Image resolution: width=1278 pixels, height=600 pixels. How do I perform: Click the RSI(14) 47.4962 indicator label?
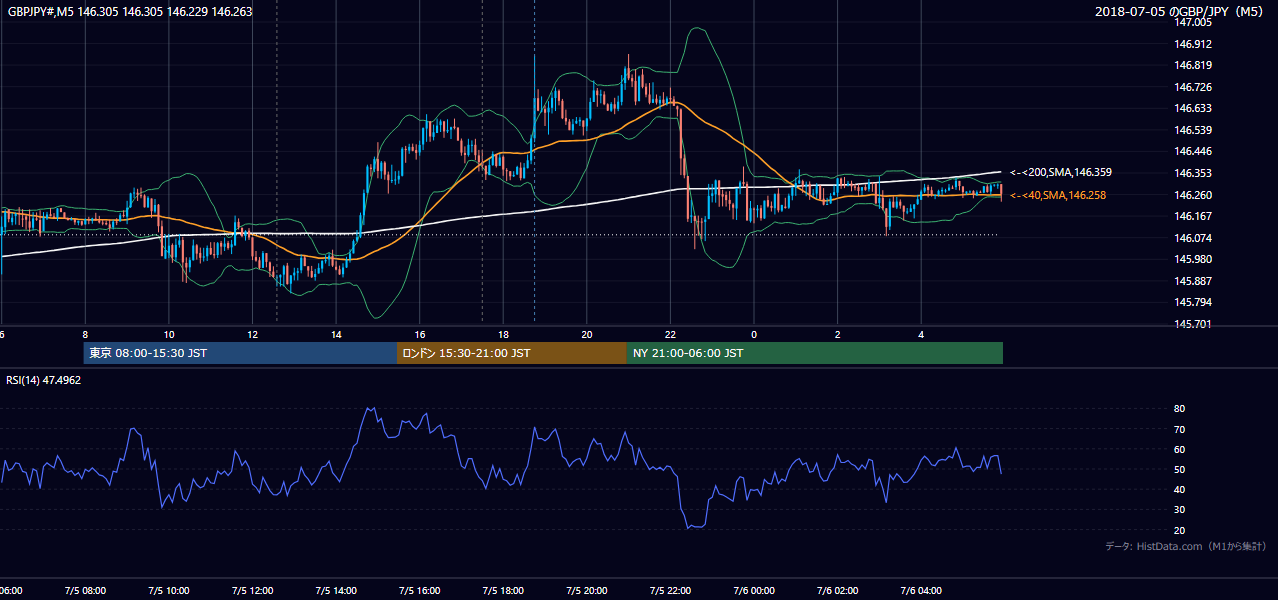click(44, 380)
